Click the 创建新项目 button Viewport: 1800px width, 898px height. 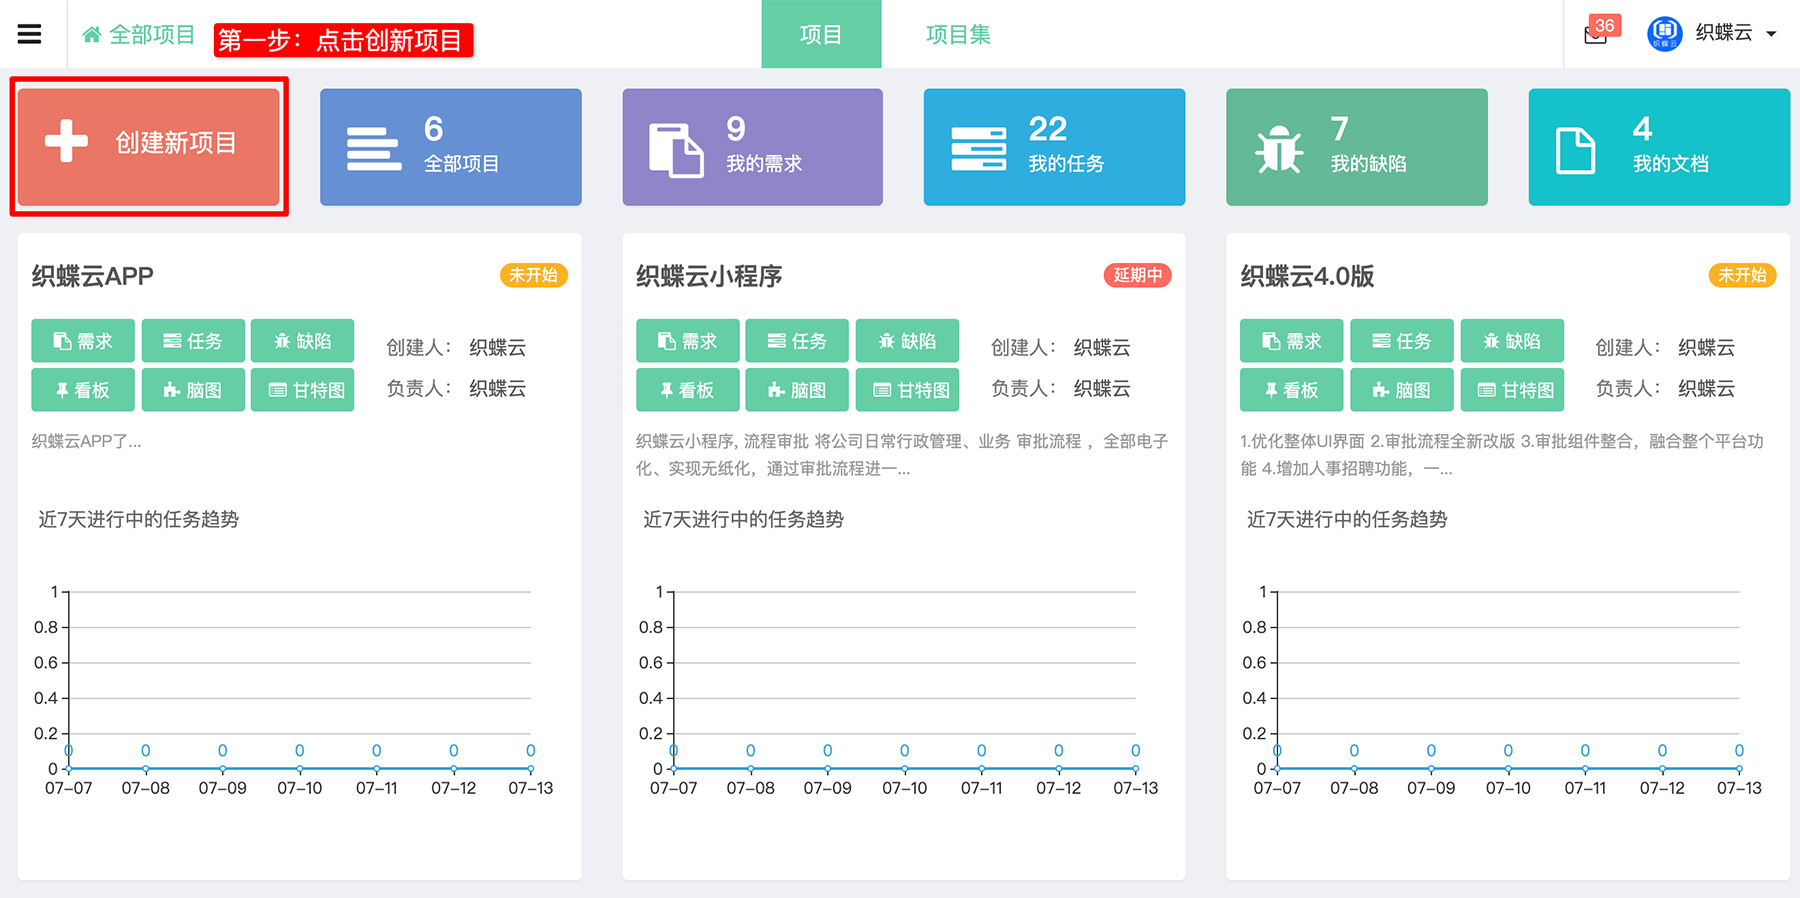pos(148,146)
